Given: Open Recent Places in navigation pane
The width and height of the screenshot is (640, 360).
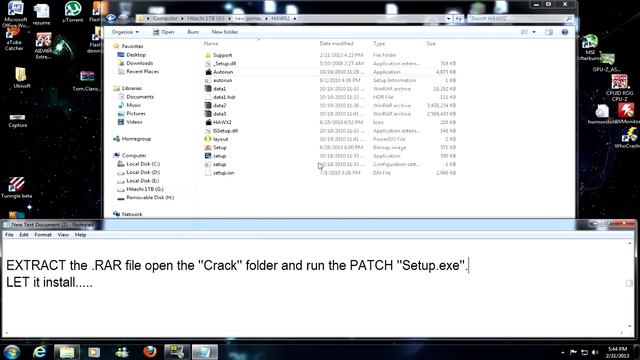Looking at the screenshot, I should click(142, 71).
